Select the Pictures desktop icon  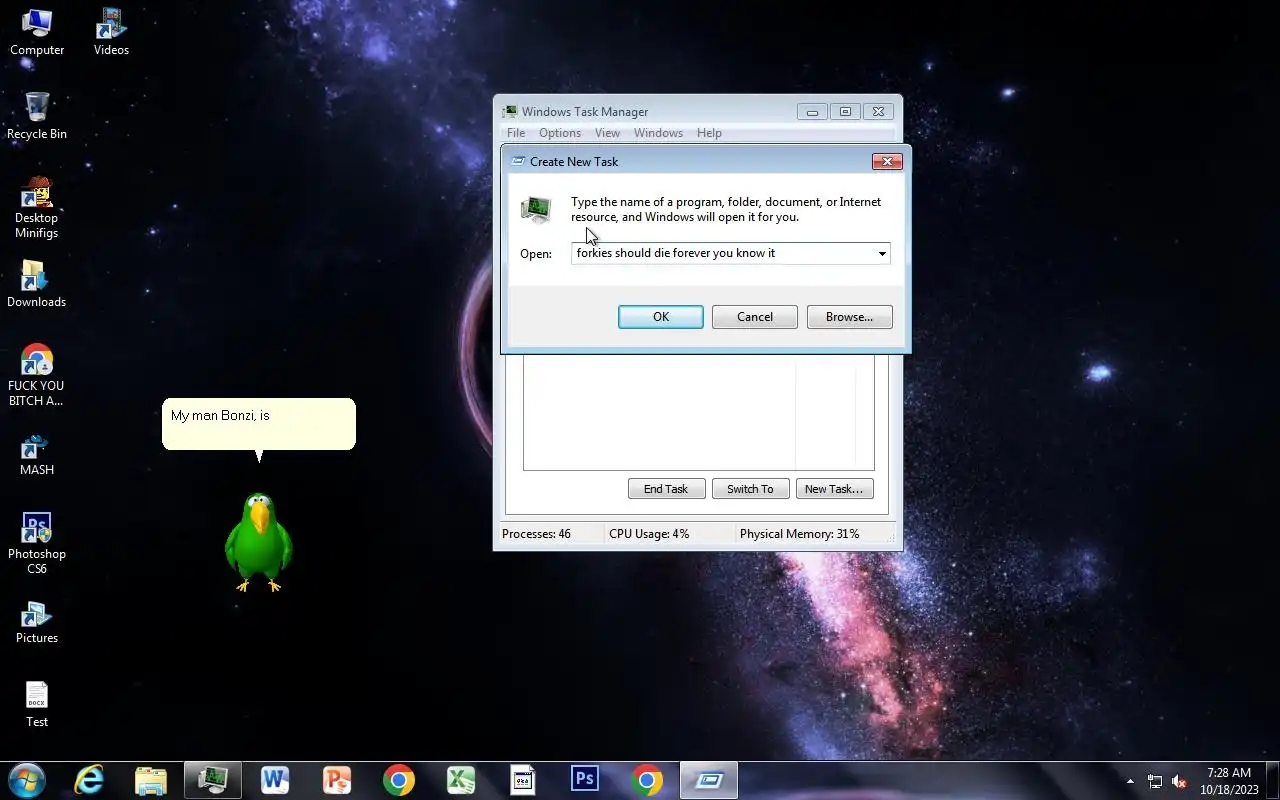coord(37,620)
